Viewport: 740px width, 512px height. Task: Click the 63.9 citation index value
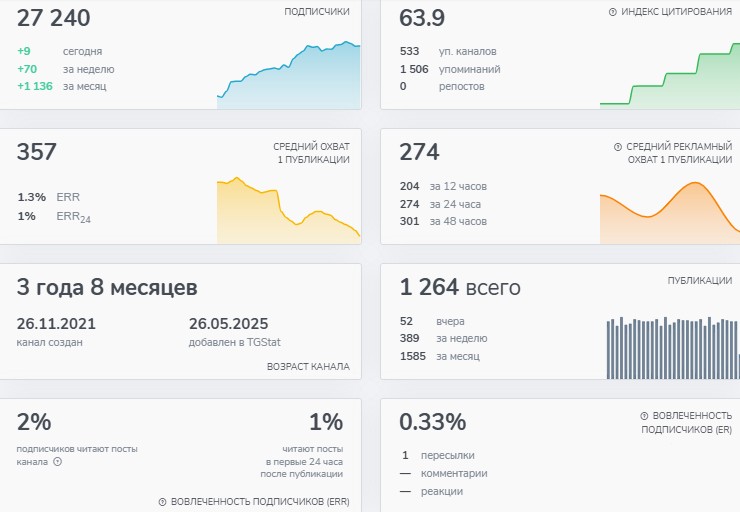tap(422, 18)
